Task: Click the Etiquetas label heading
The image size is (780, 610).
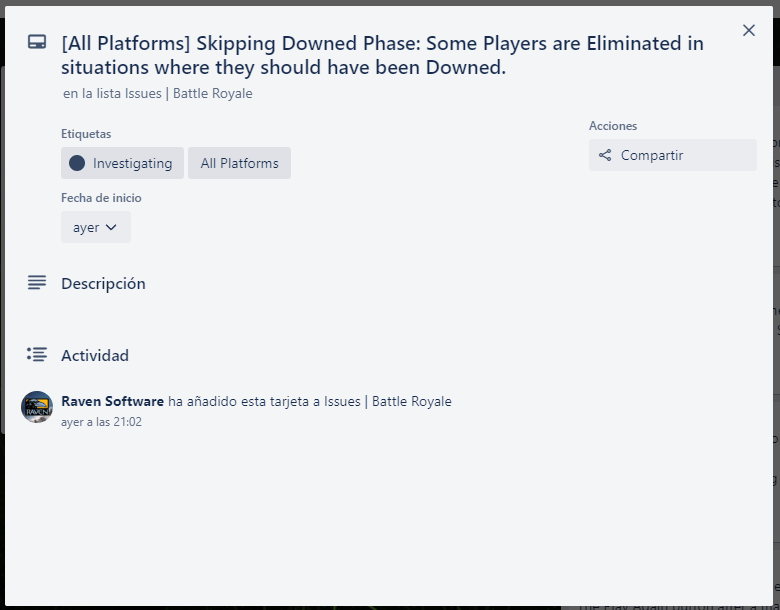Action: click(x=86, y=134)
